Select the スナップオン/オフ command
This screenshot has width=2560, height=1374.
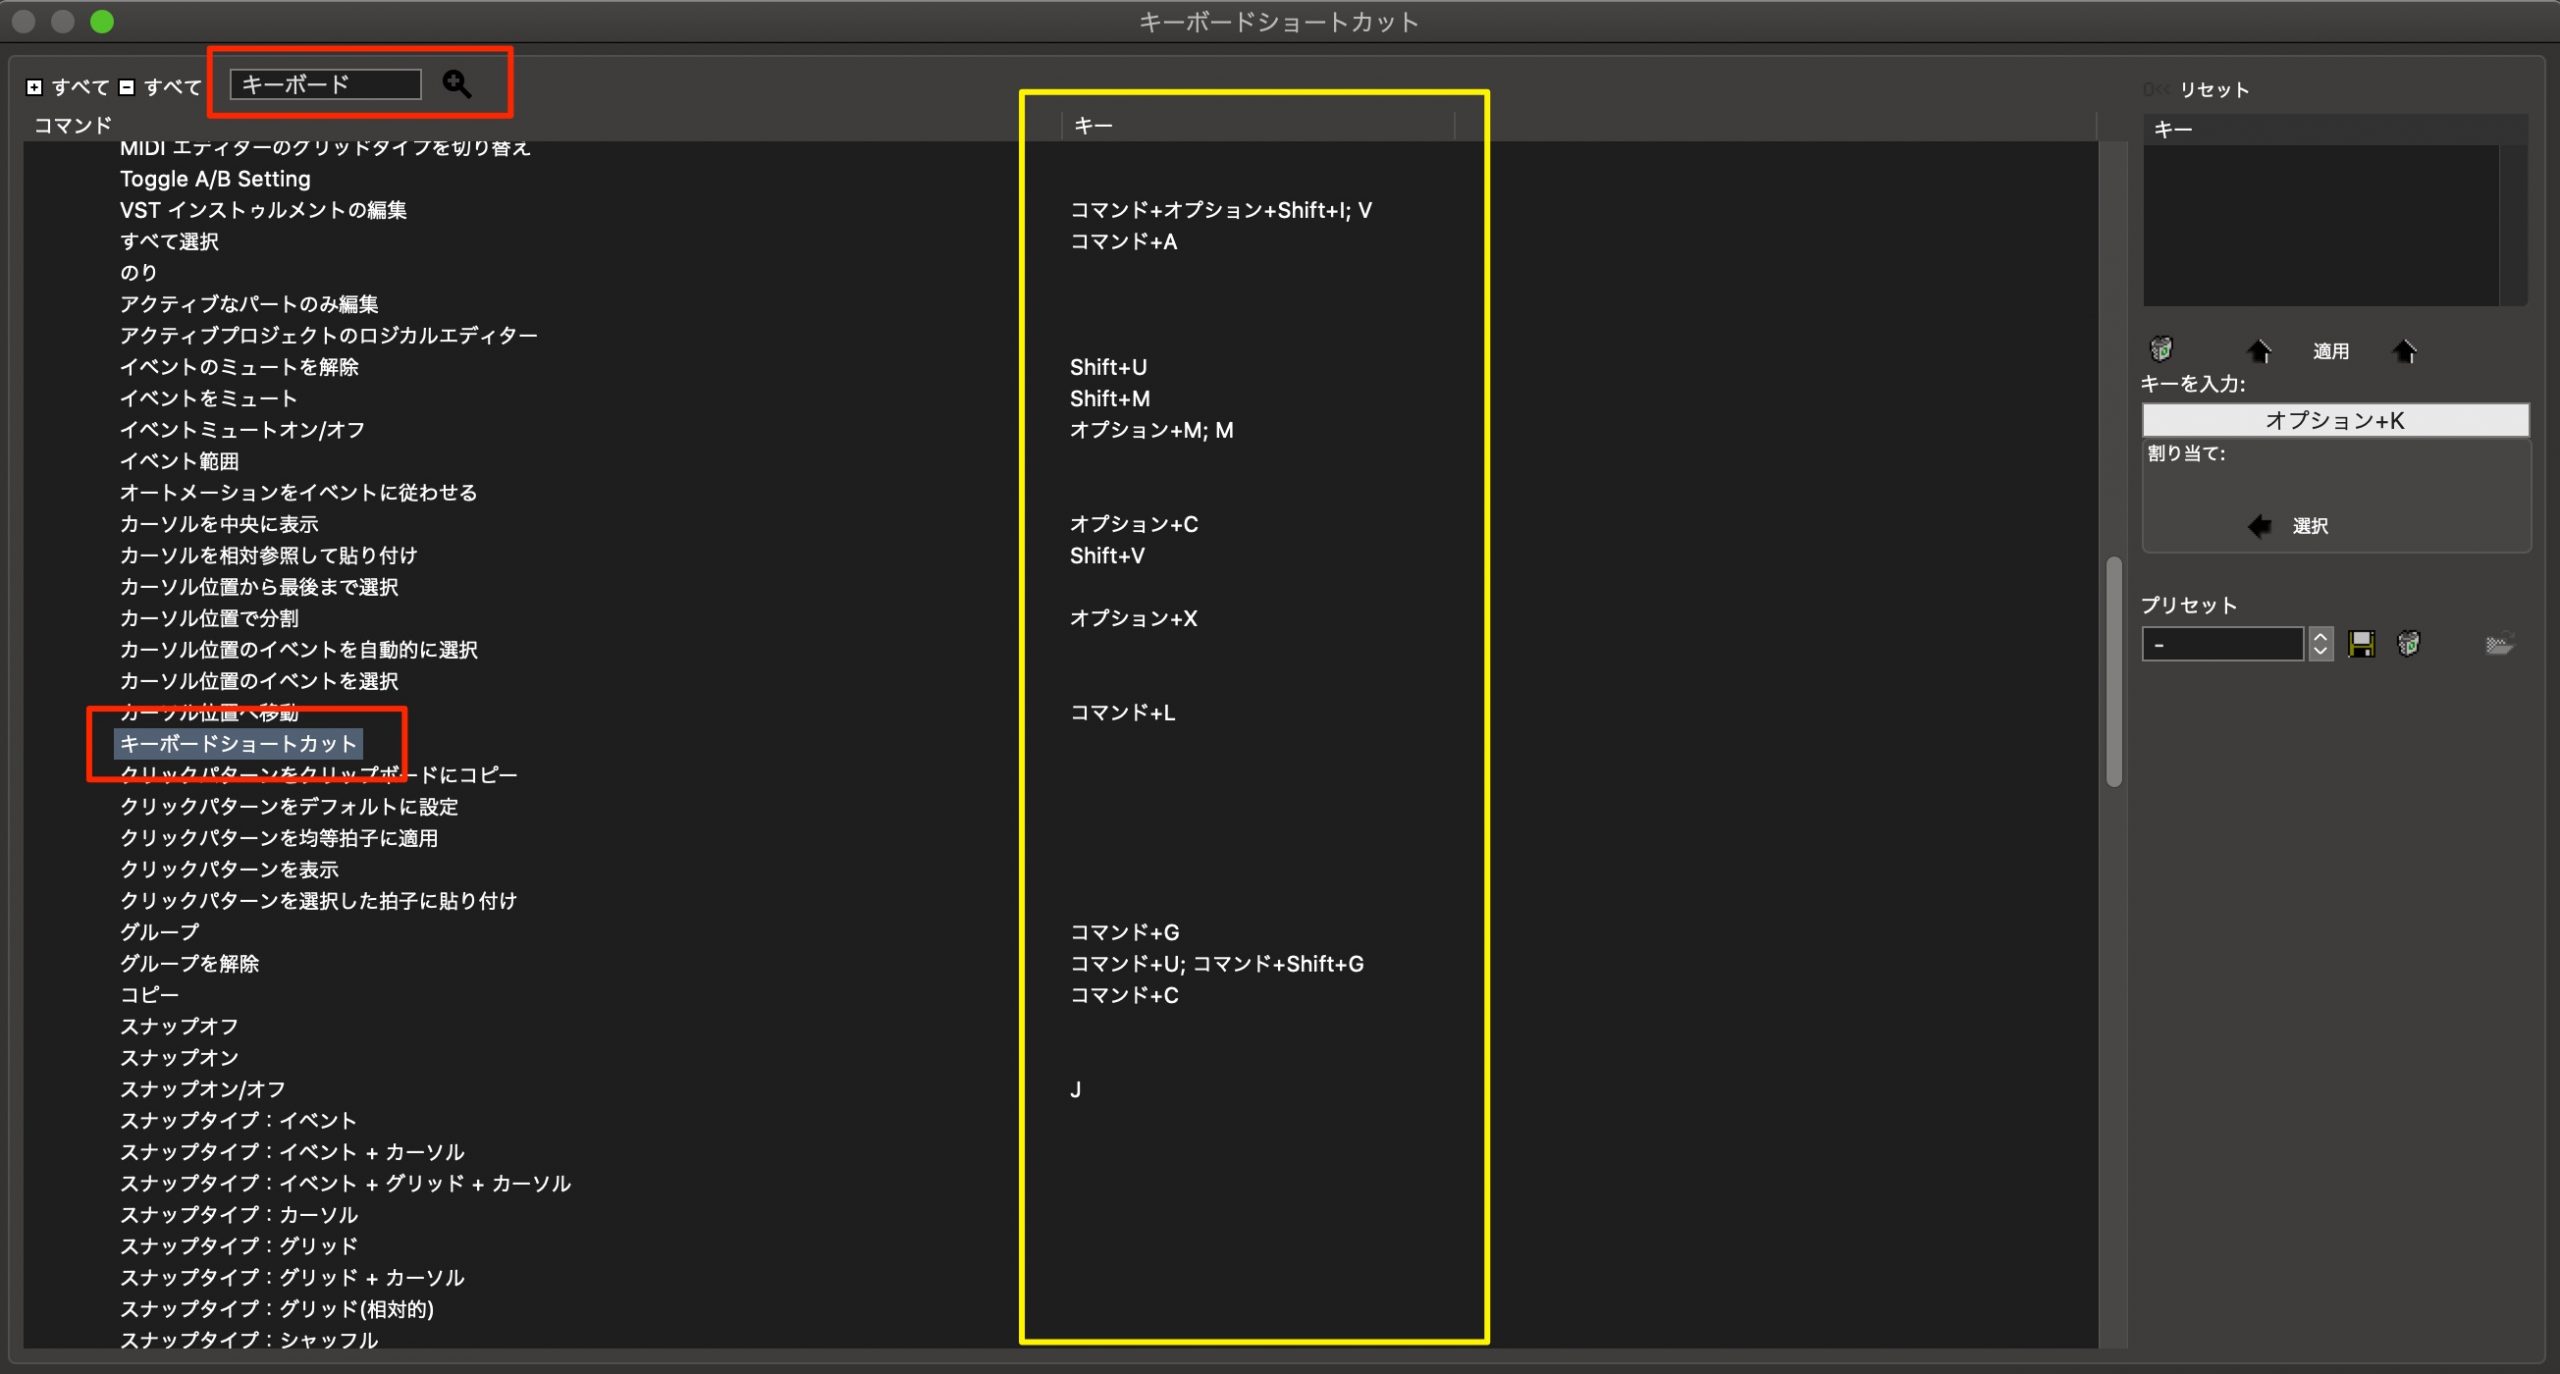[x=202, y=1089]
